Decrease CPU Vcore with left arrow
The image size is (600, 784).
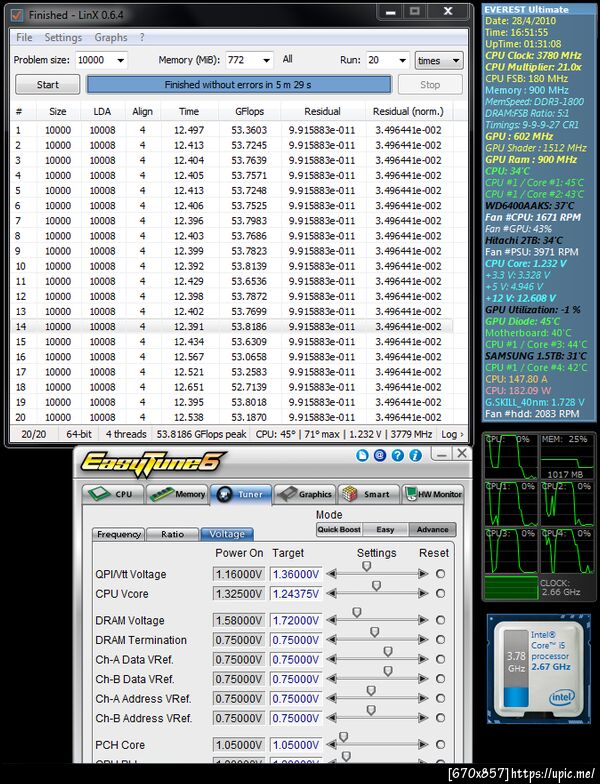pos(332,594)
